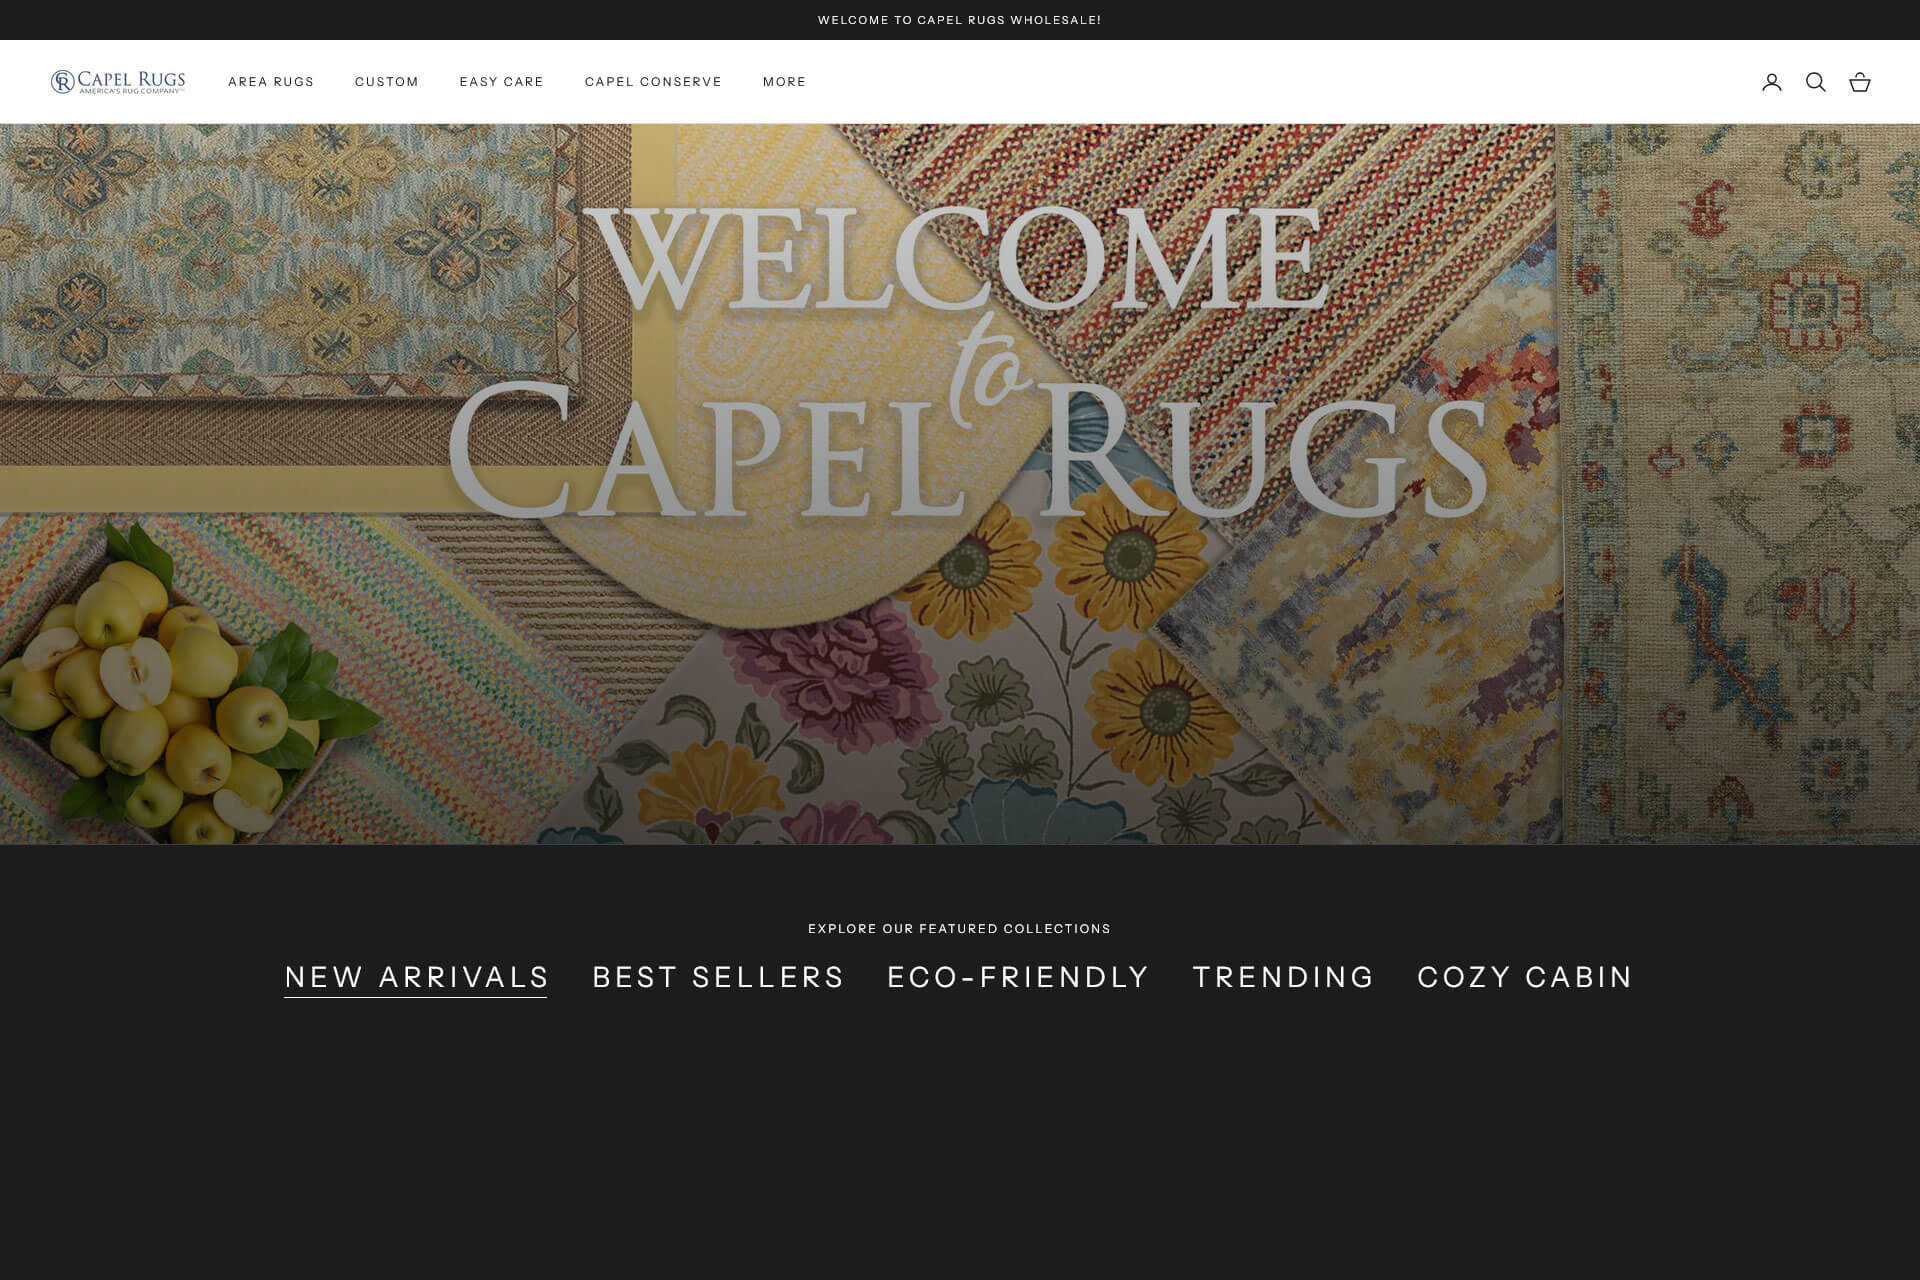Click the Welcome to Capel Rugs hero banner
Image resolution: width=1920 pixels, height=1280 pixels.
pos(960,484)
